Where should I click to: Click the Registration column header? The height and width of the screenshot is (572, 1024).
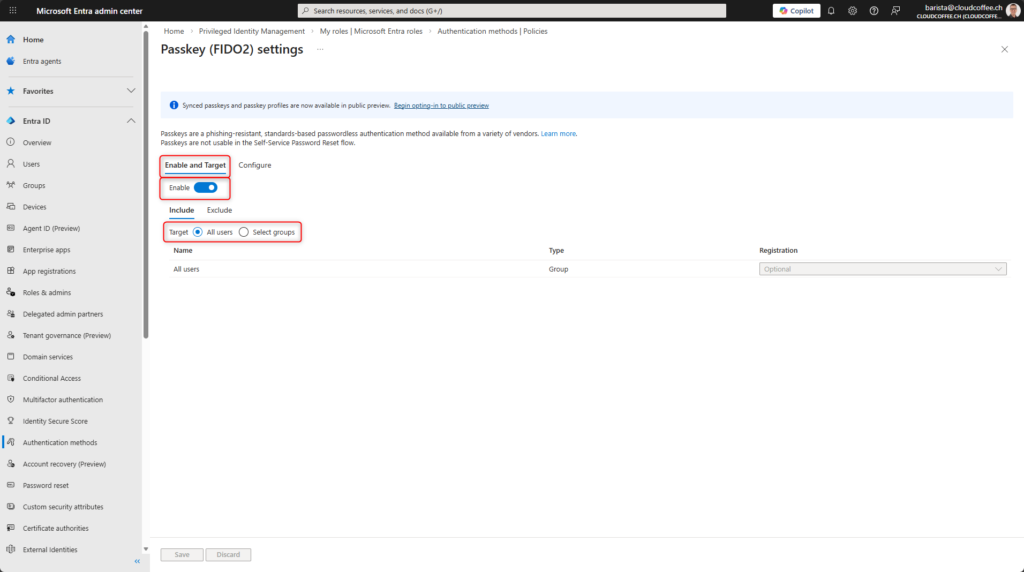tap(778, 250)
